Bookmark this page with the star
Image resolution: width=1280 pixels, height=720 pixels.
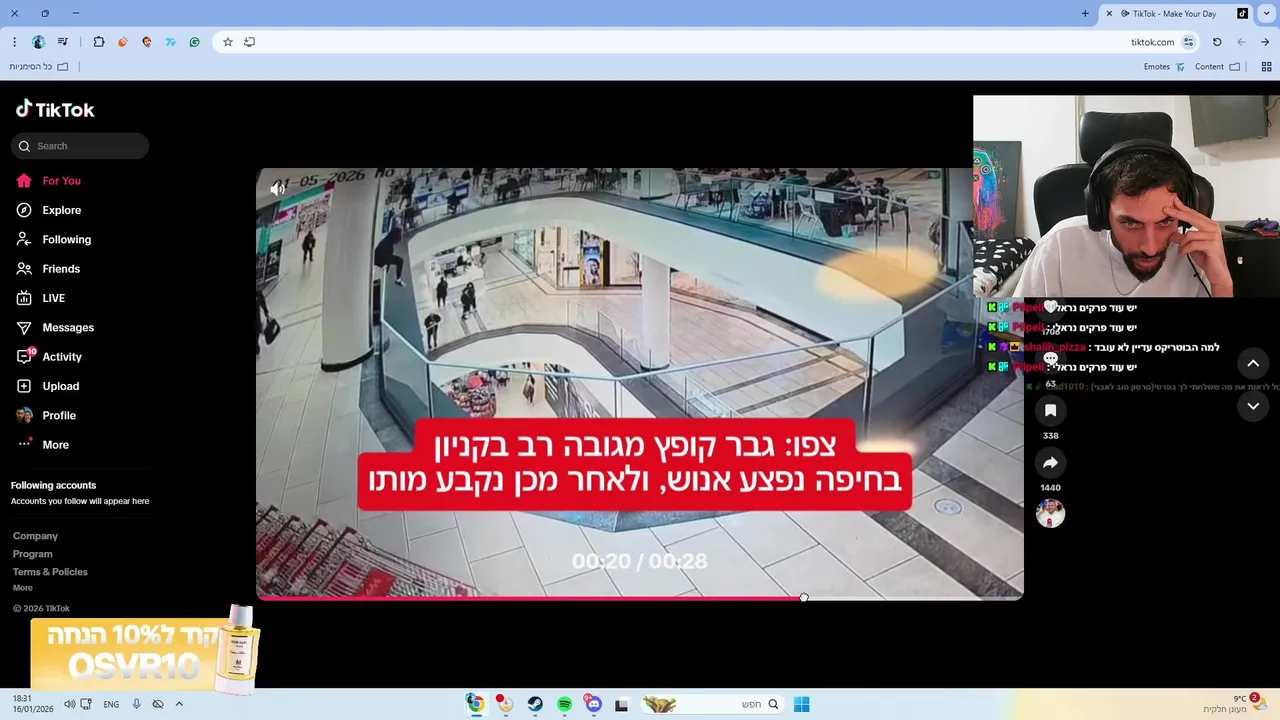228,42
